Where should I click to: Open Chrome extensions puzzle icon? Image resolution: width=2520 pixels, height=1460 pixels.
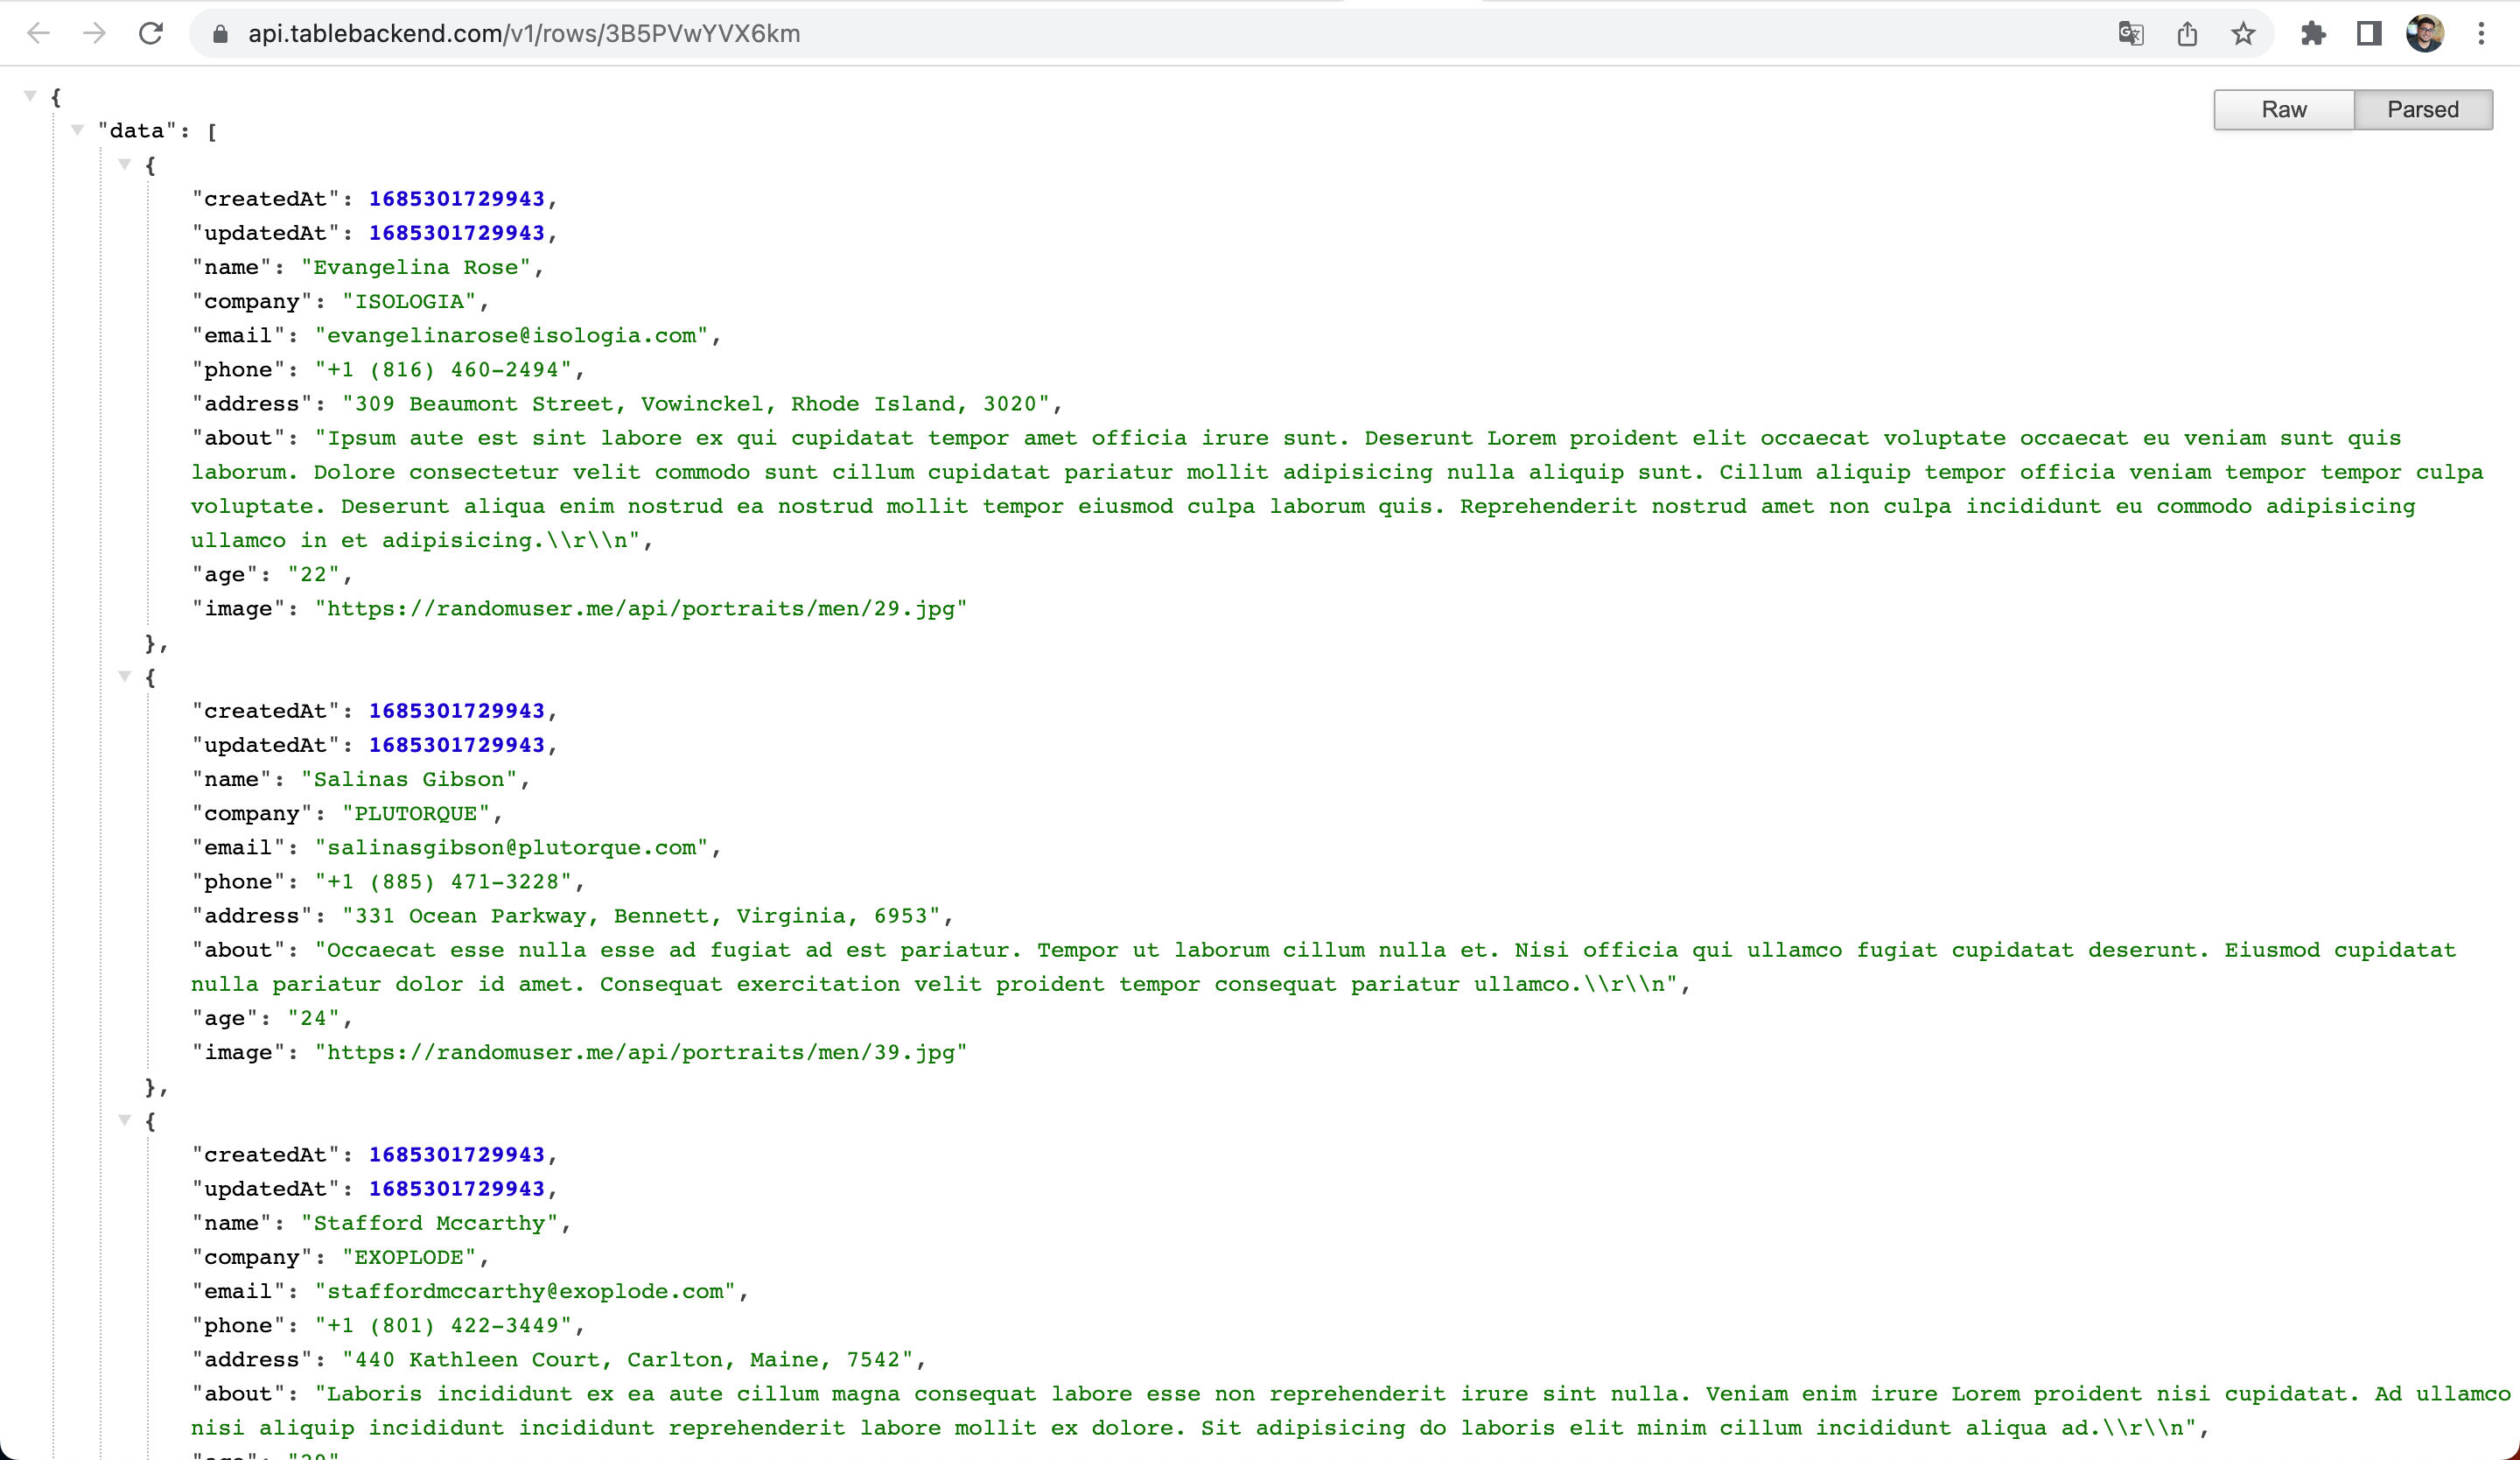tap(2313, 34)
